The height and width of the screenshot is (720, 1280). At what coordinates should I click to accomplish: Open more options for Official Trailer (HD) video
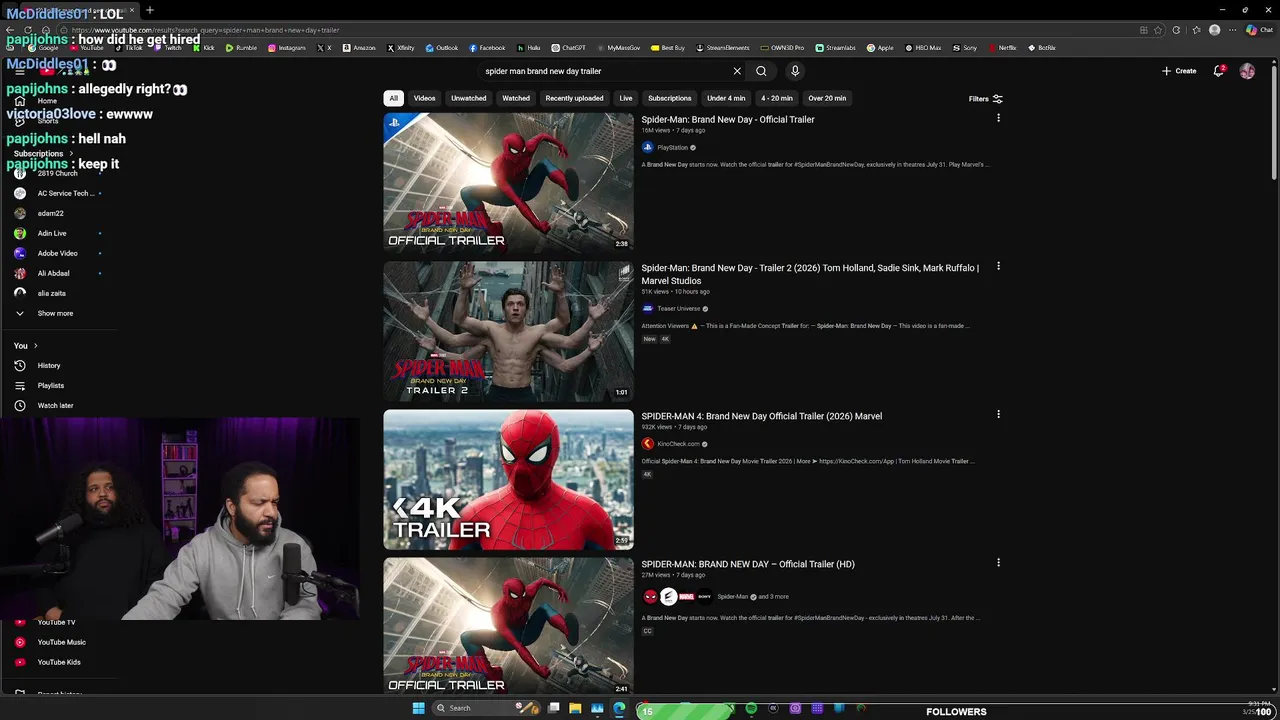pos(998,562)
